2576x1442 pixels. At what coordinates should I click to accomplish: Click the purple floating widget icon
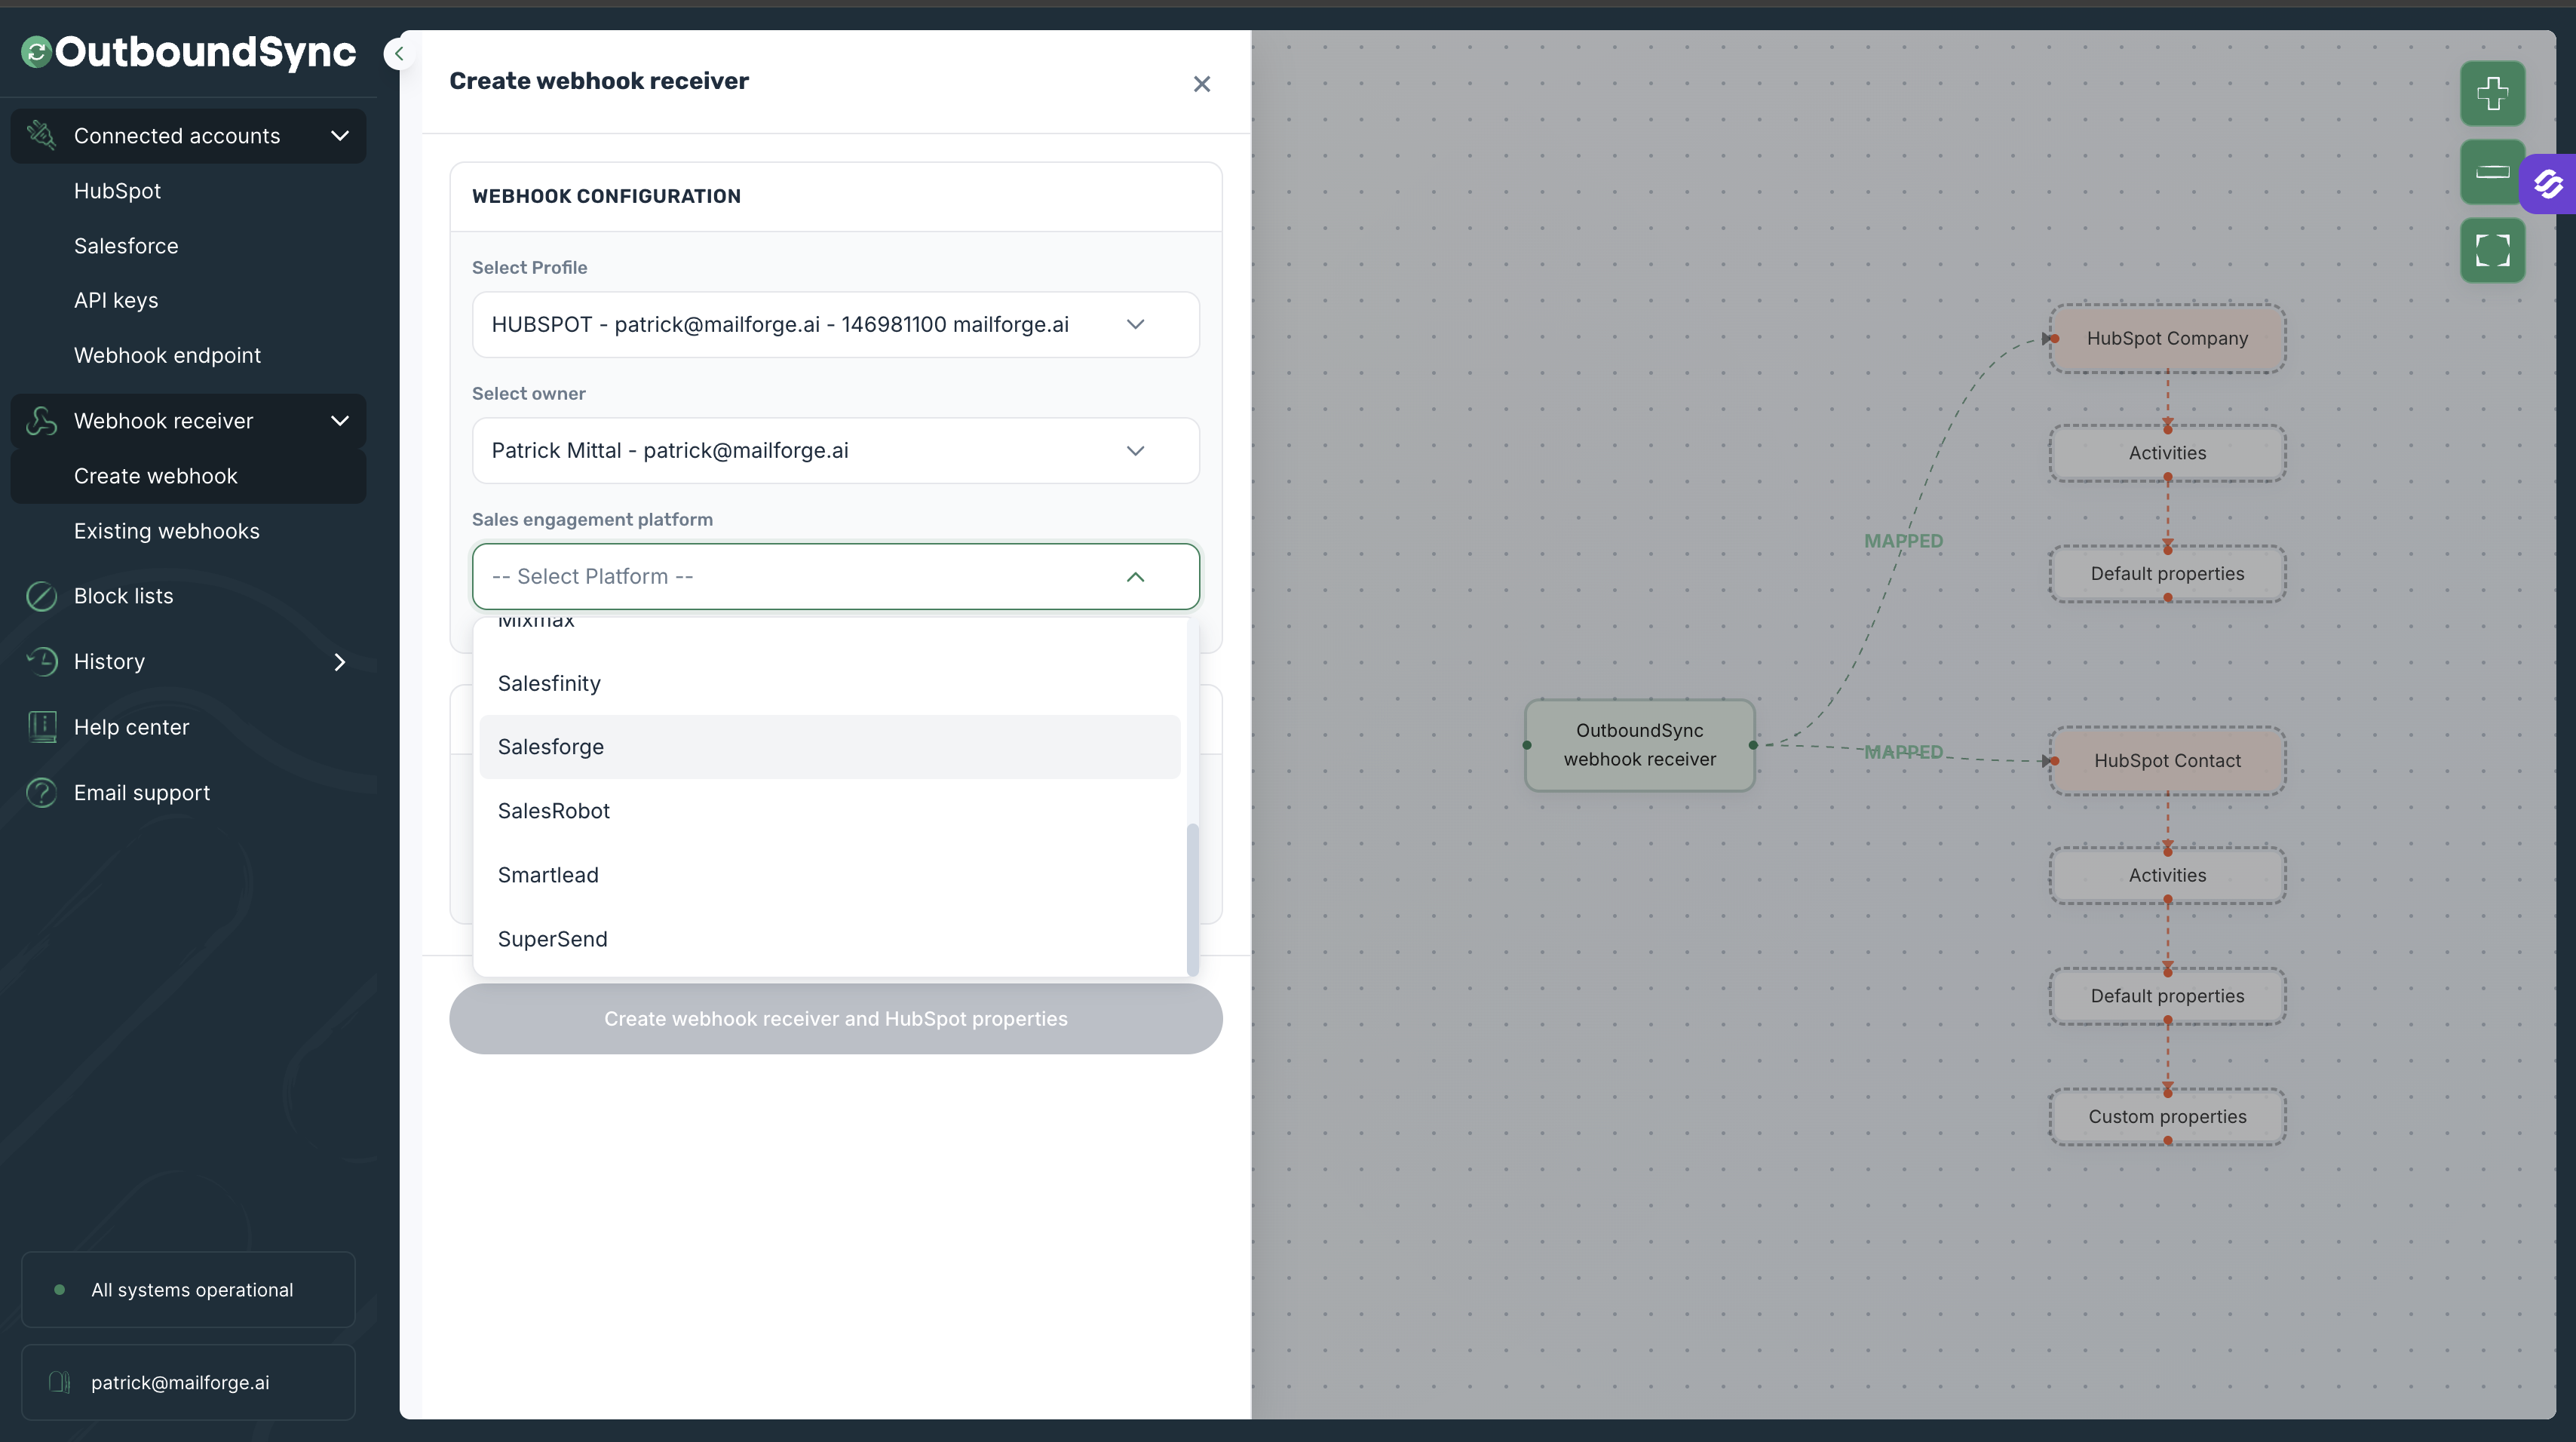click(2547, 184)
